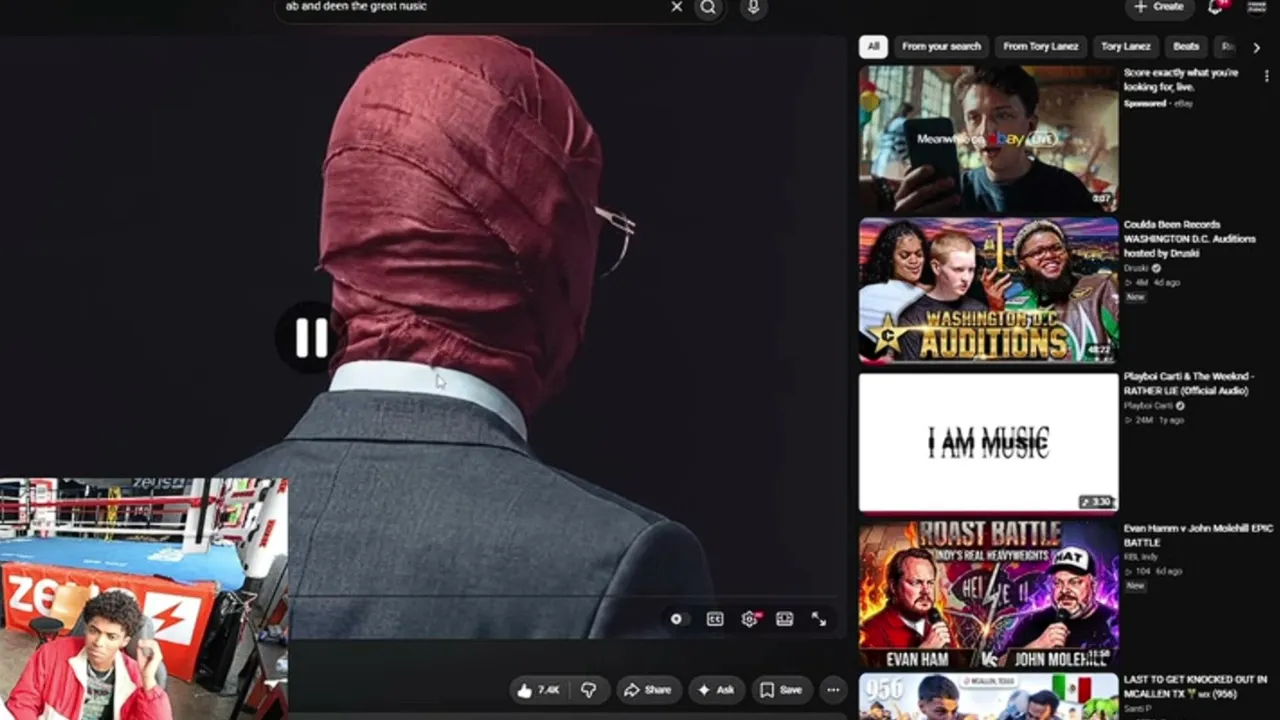Switch to theater mode
Viewport: 1280px width, 720px height.
click(x=785, y=619)
